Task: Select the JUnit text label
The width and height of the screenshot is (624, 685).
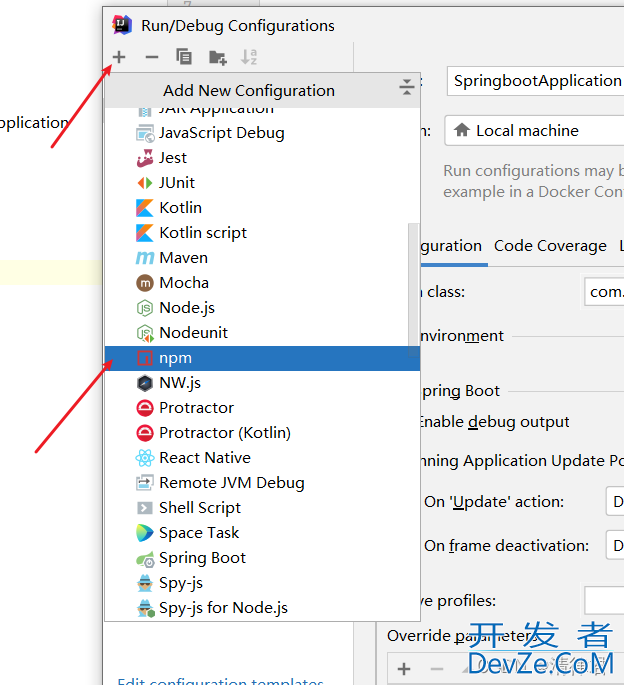Action: coord(177,183)
